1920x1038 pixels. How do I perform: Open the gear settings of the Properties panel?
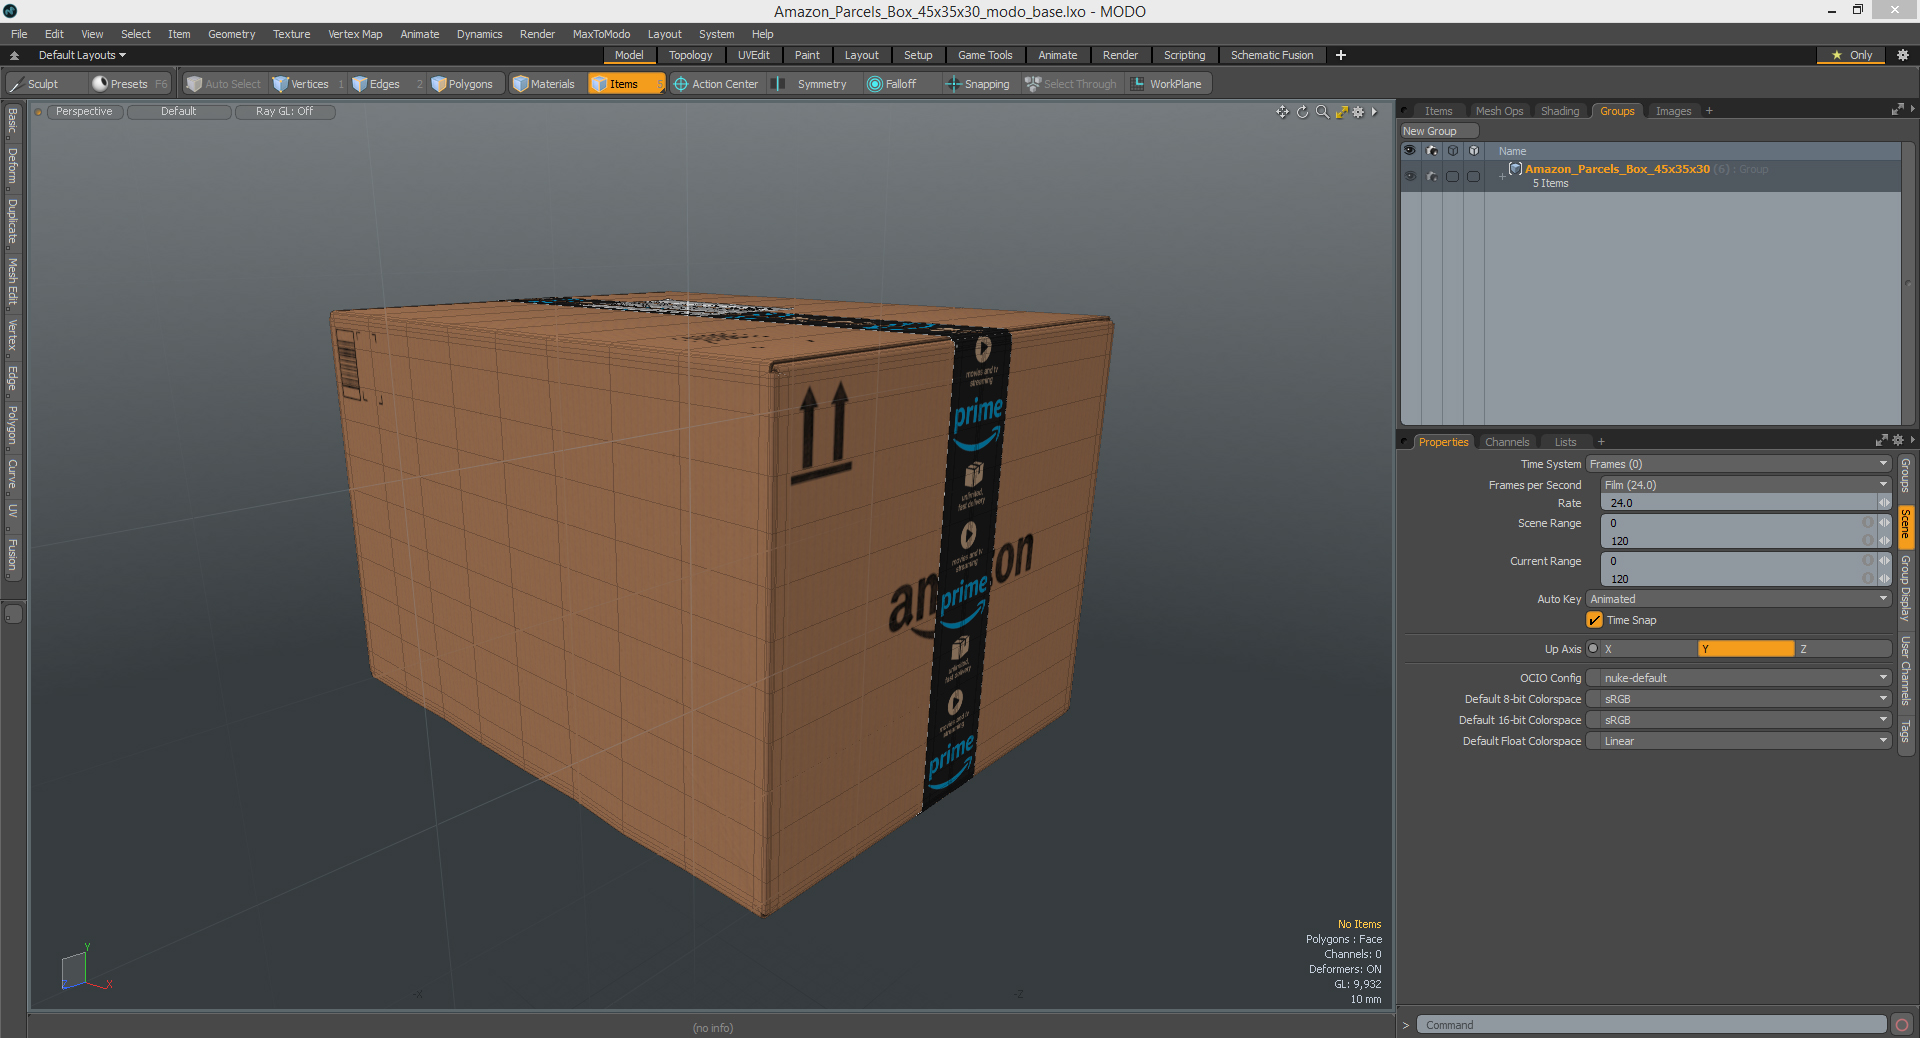(x=1898, y=441)
